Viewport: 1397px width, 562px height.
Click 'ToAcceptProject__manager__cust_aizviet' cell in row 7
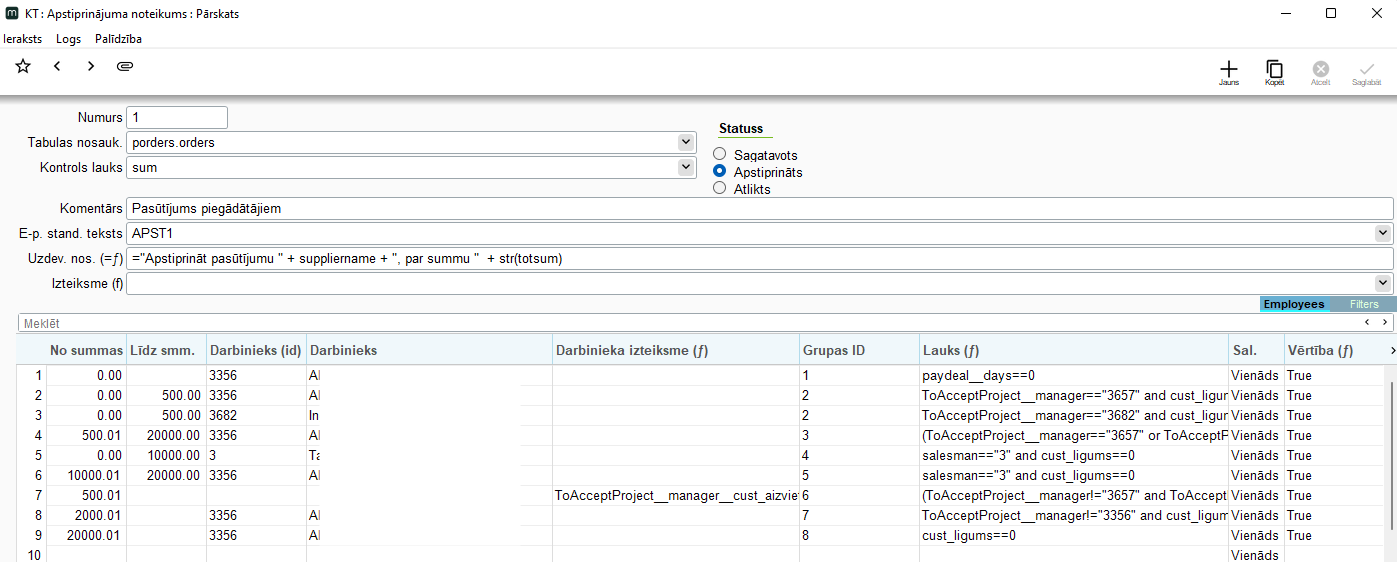[x=675, y=496]
